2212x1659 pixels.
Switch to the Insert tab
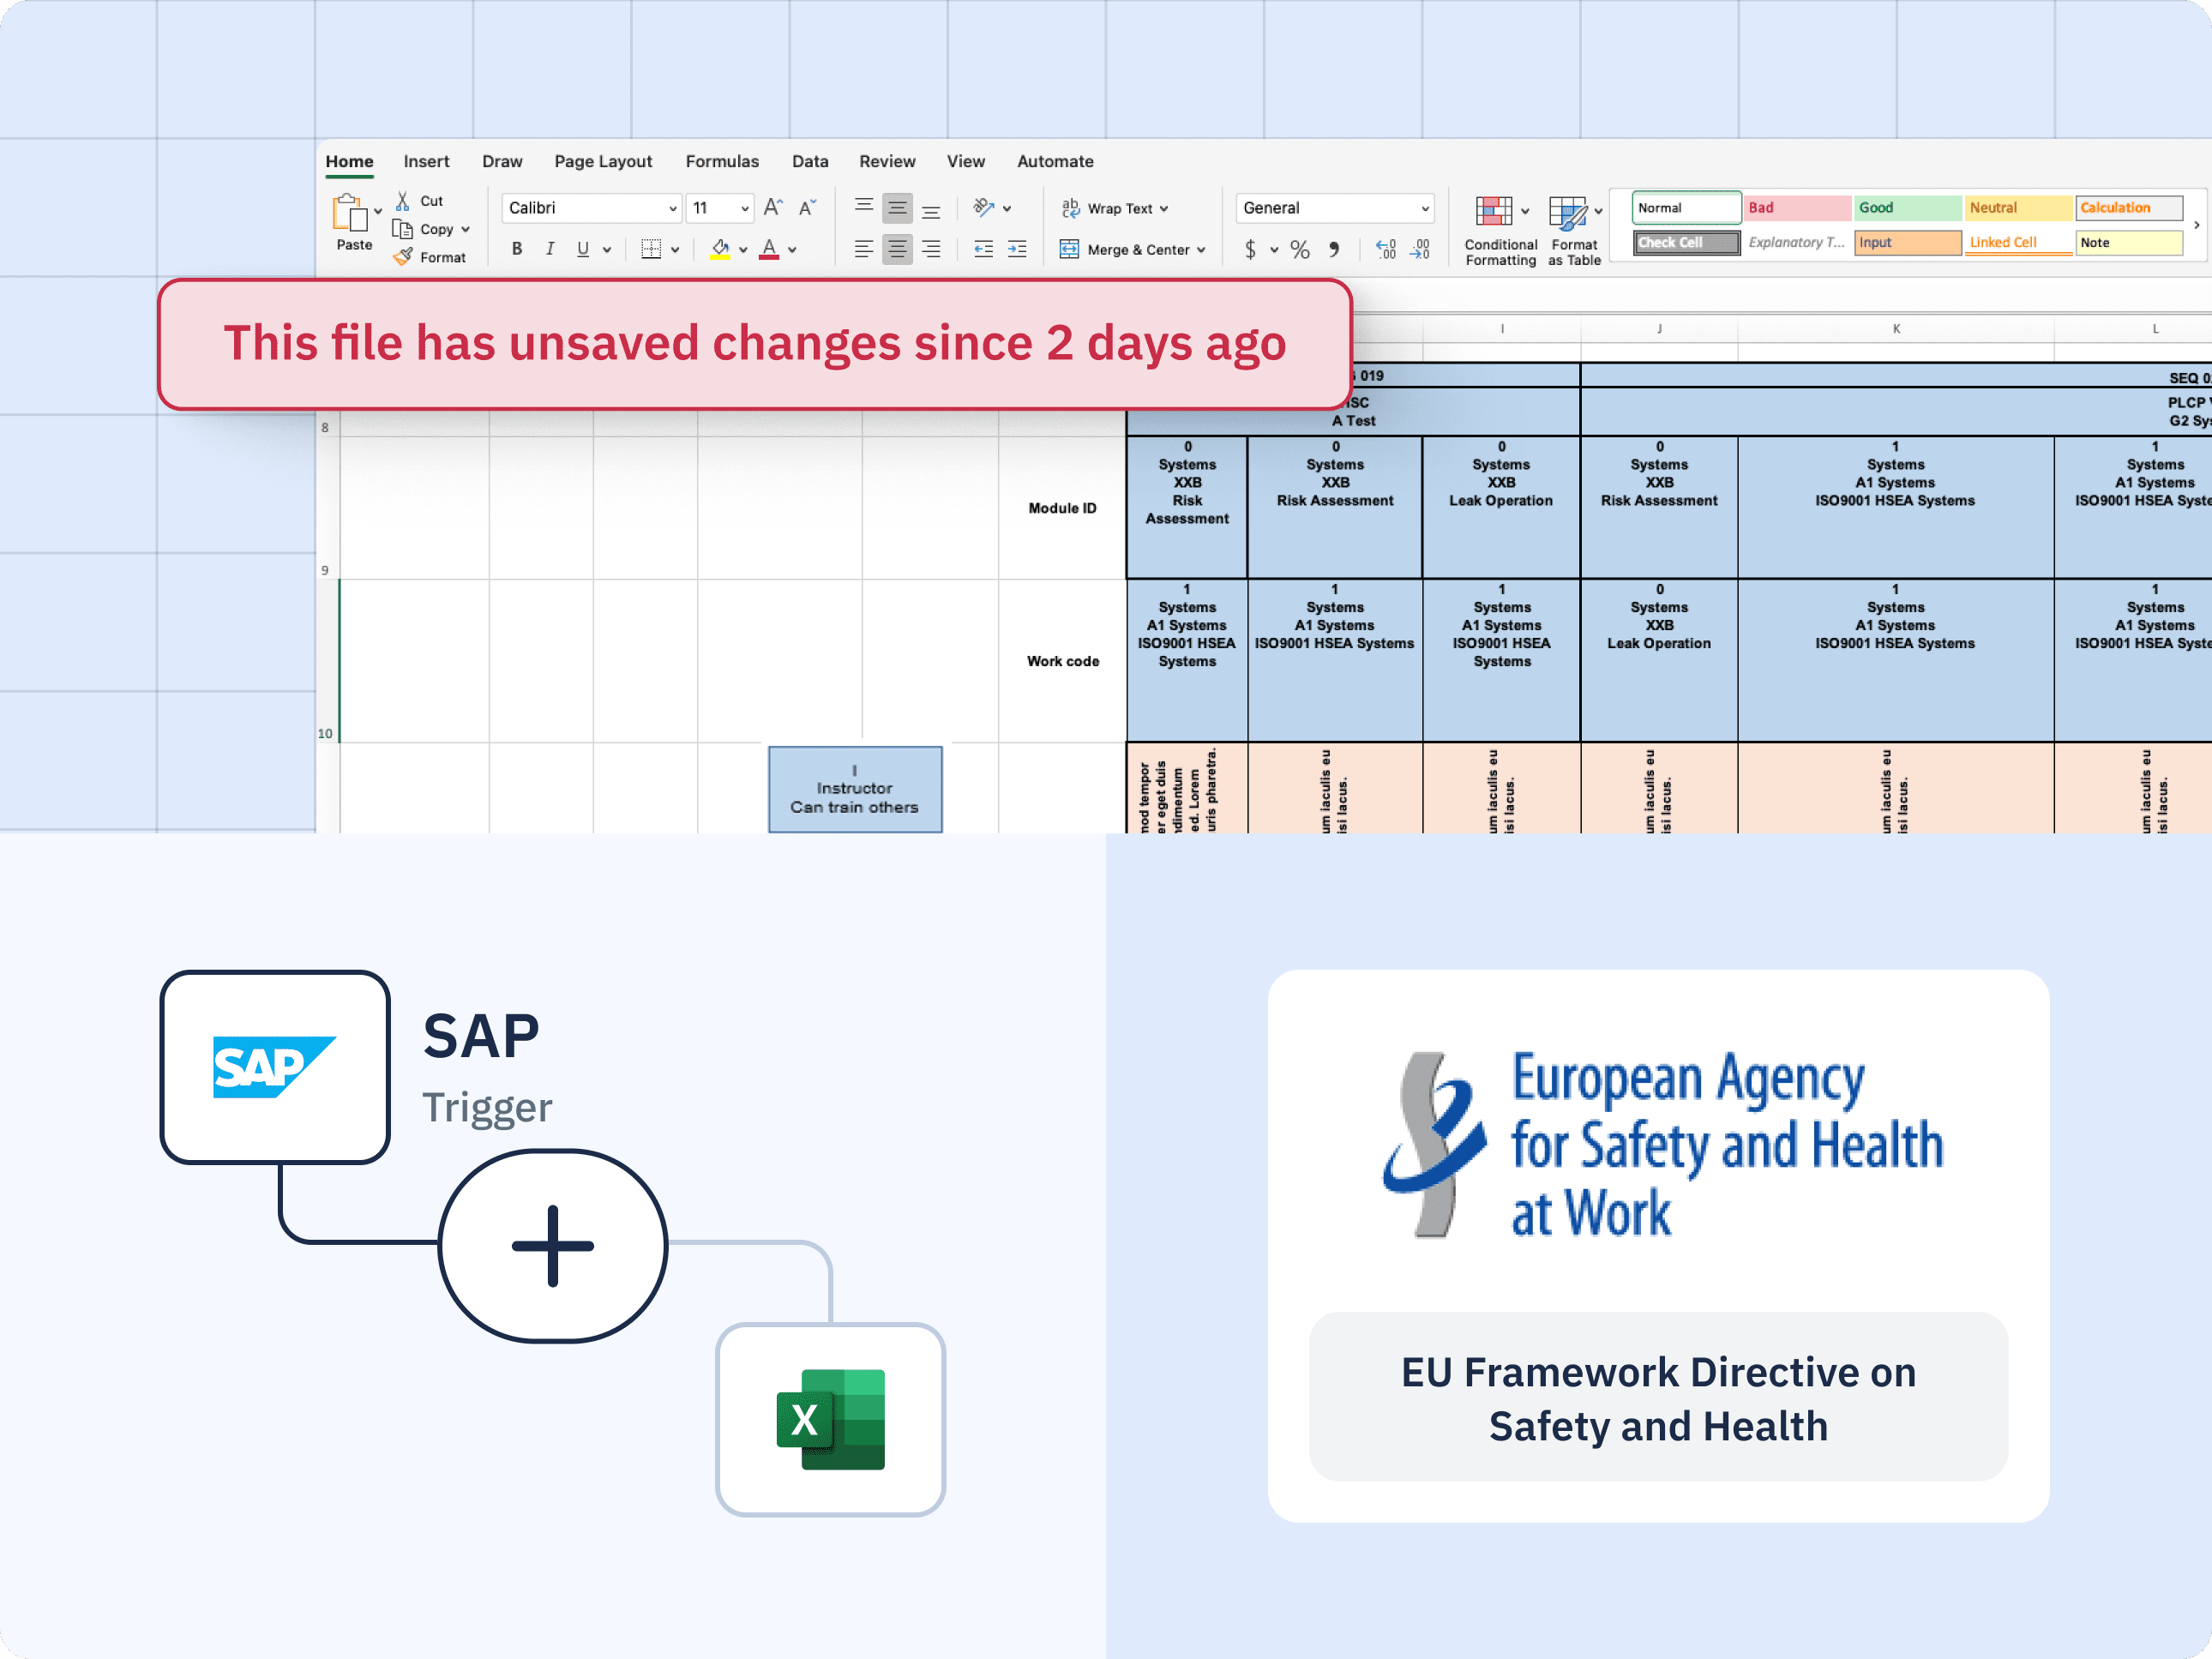(x=426, y=161)
